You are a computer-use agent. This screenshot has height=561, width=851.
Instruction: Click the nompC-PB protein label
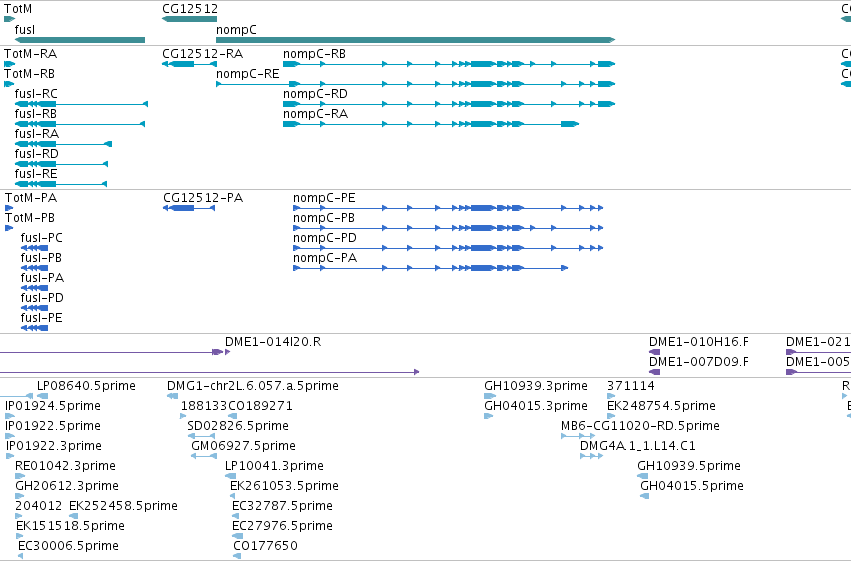click(x=324, y=218)
